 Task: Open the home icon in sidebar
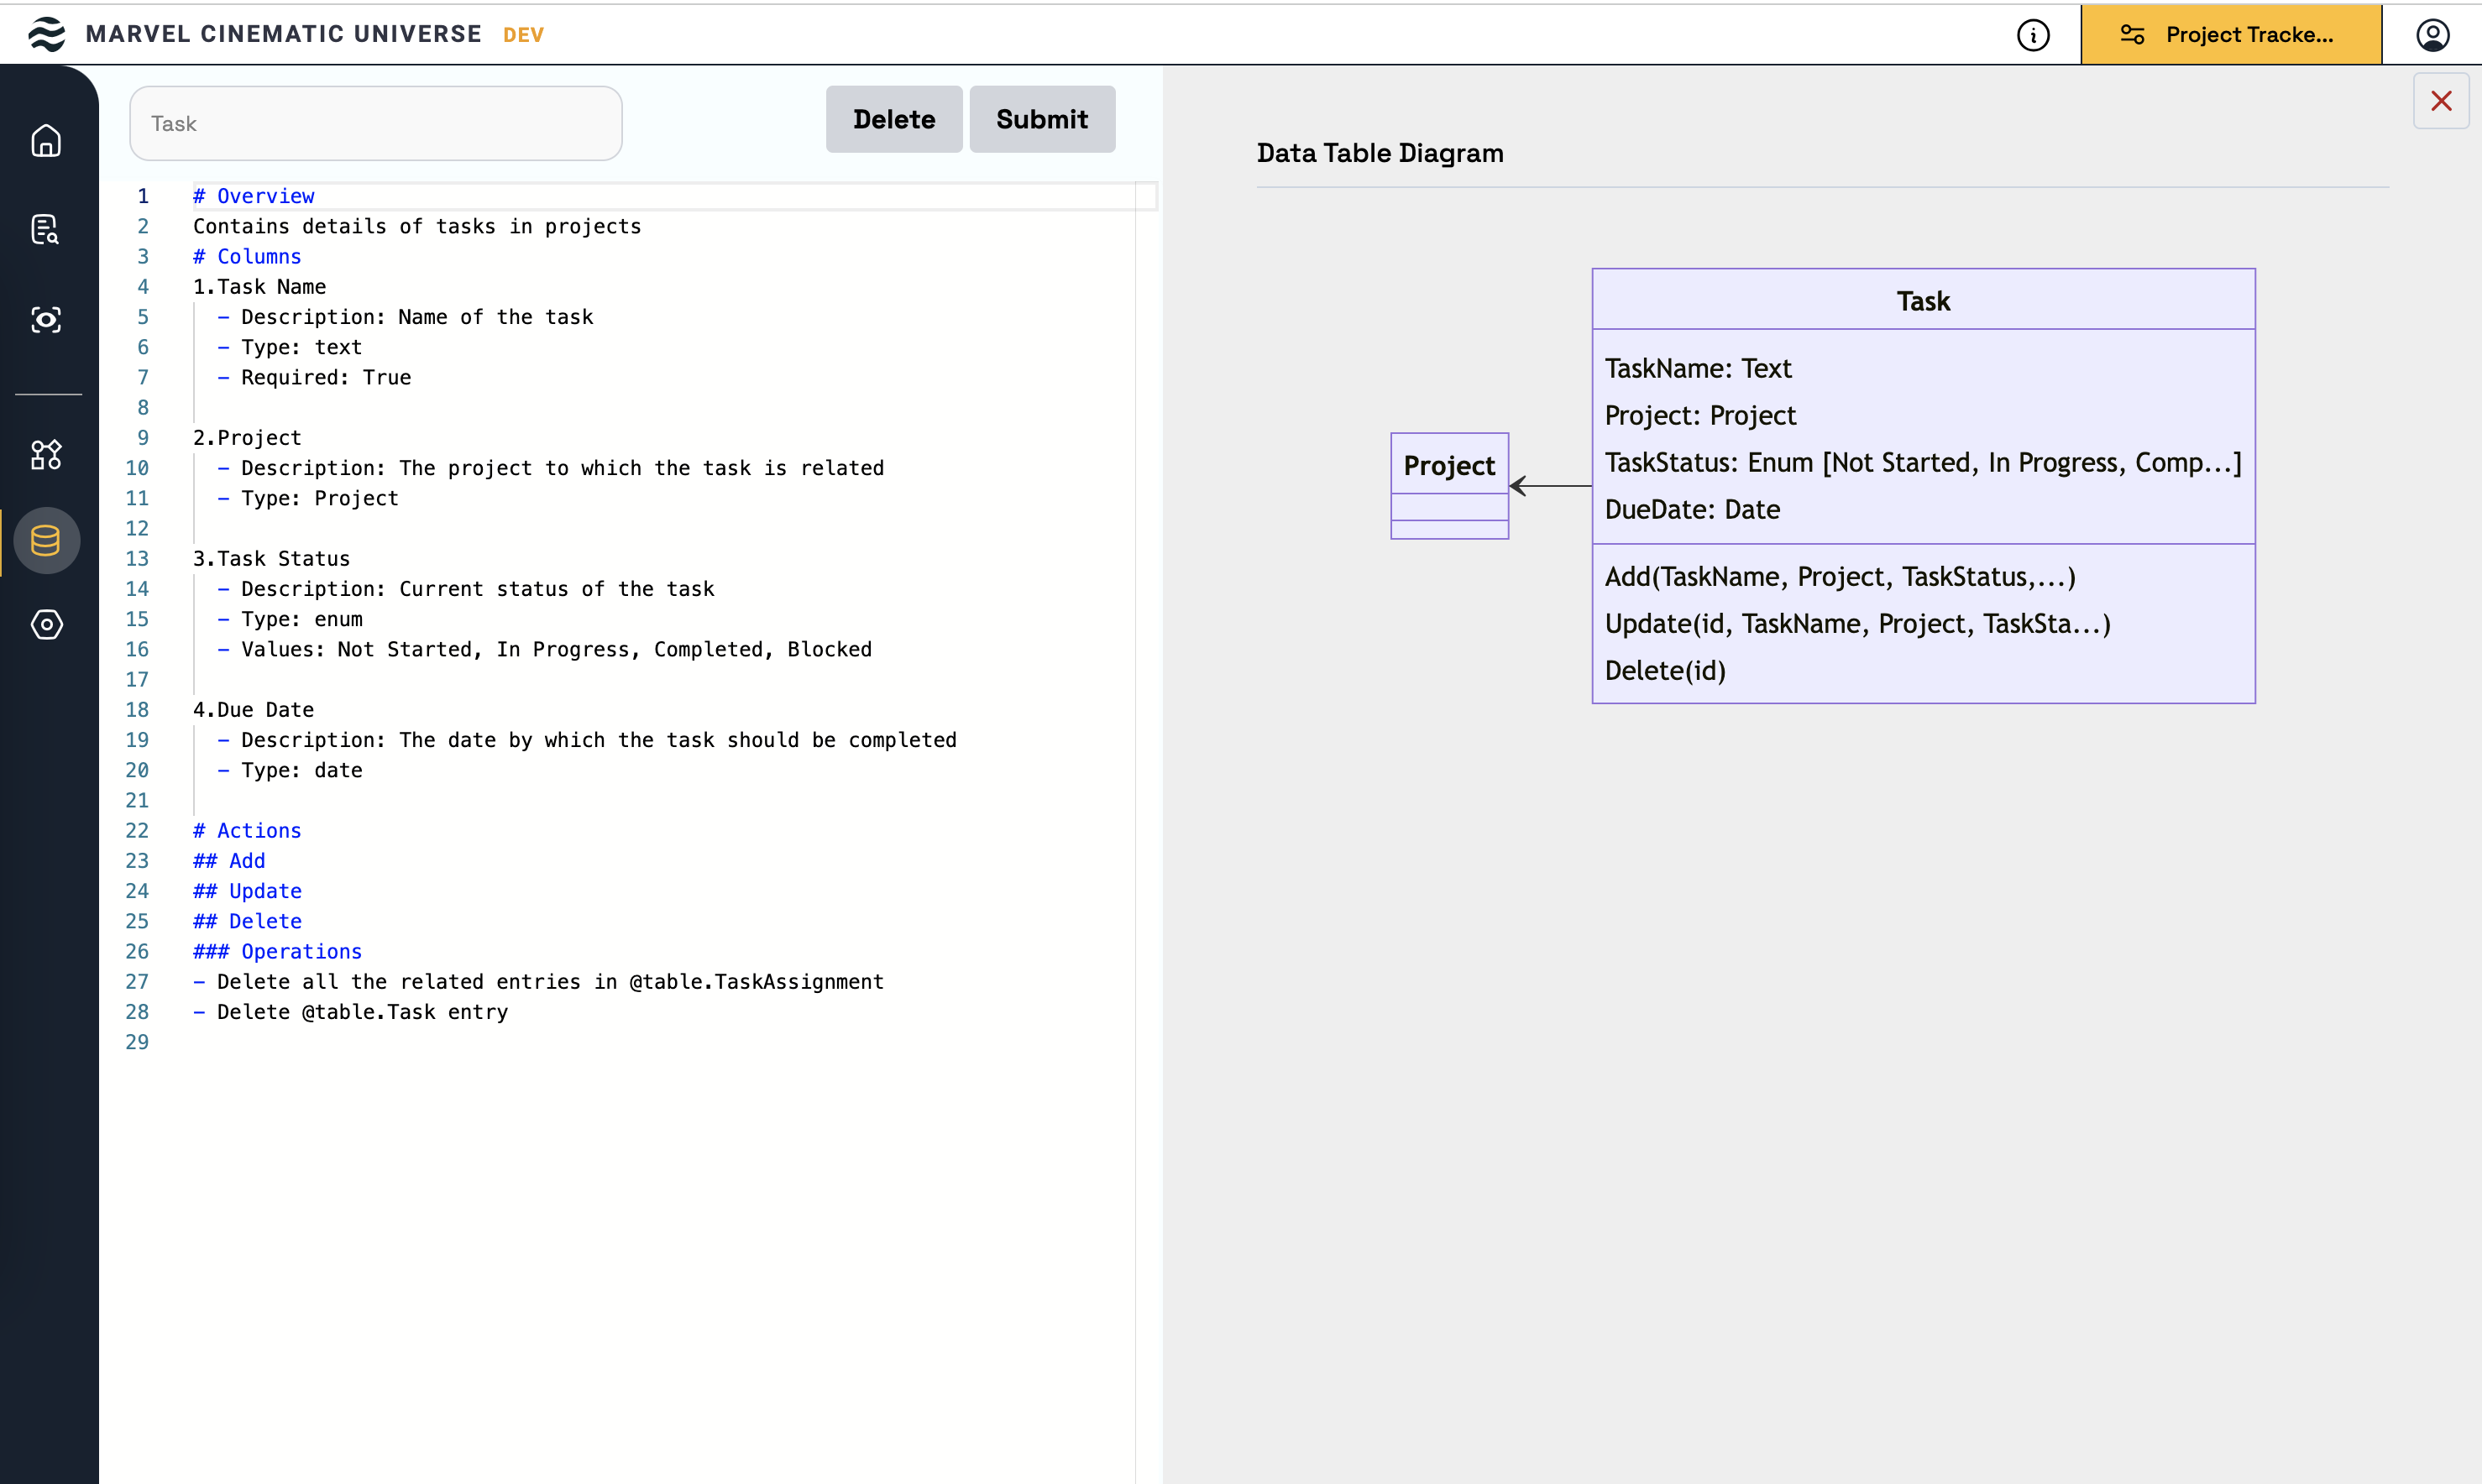(46, 140)
